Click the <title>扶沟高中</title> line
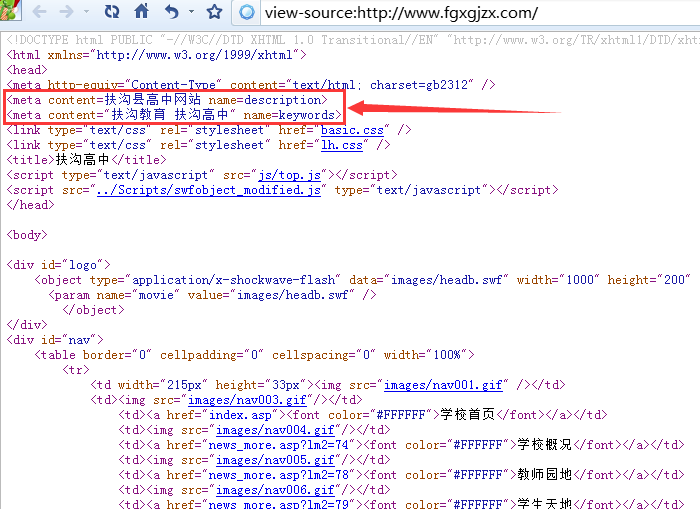700x509 pixels. coord(86,160)
